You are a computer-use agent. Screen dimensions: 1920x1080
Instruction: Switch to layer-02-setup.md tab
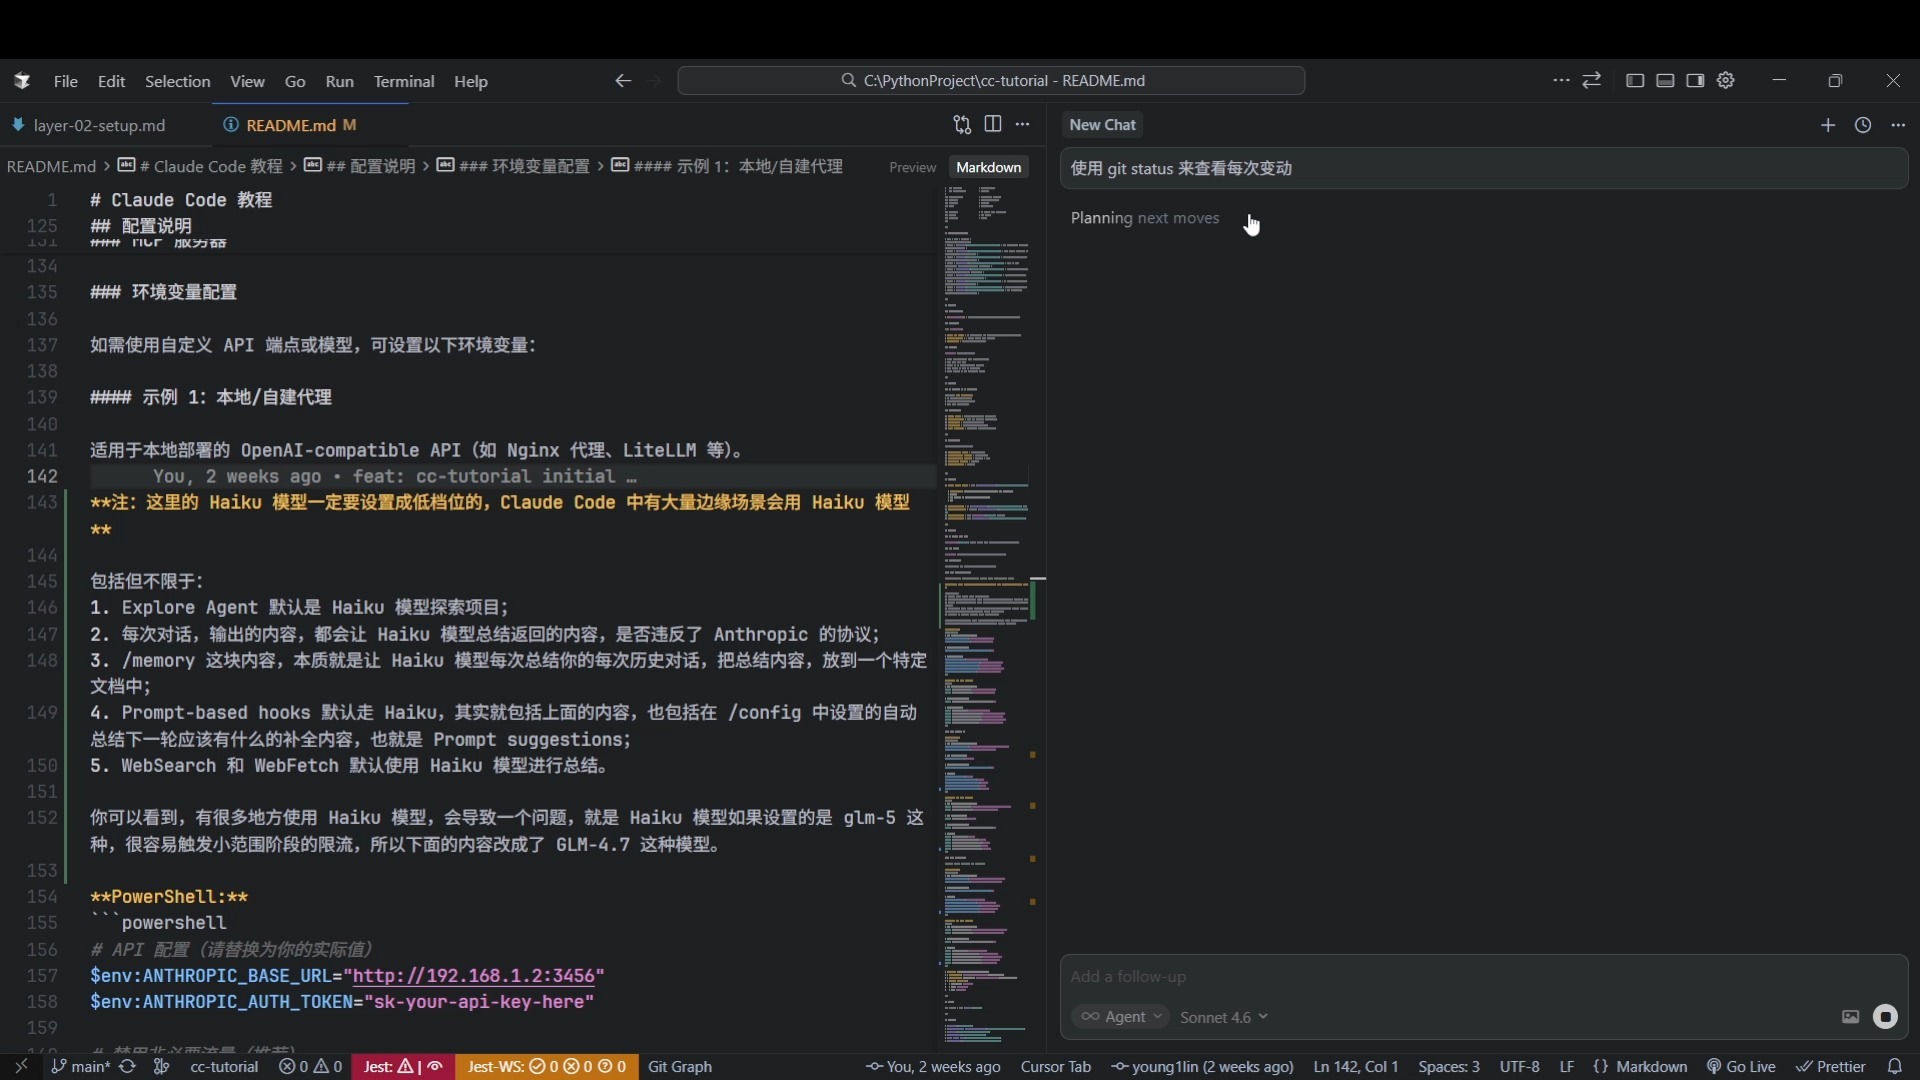point(99,125)
